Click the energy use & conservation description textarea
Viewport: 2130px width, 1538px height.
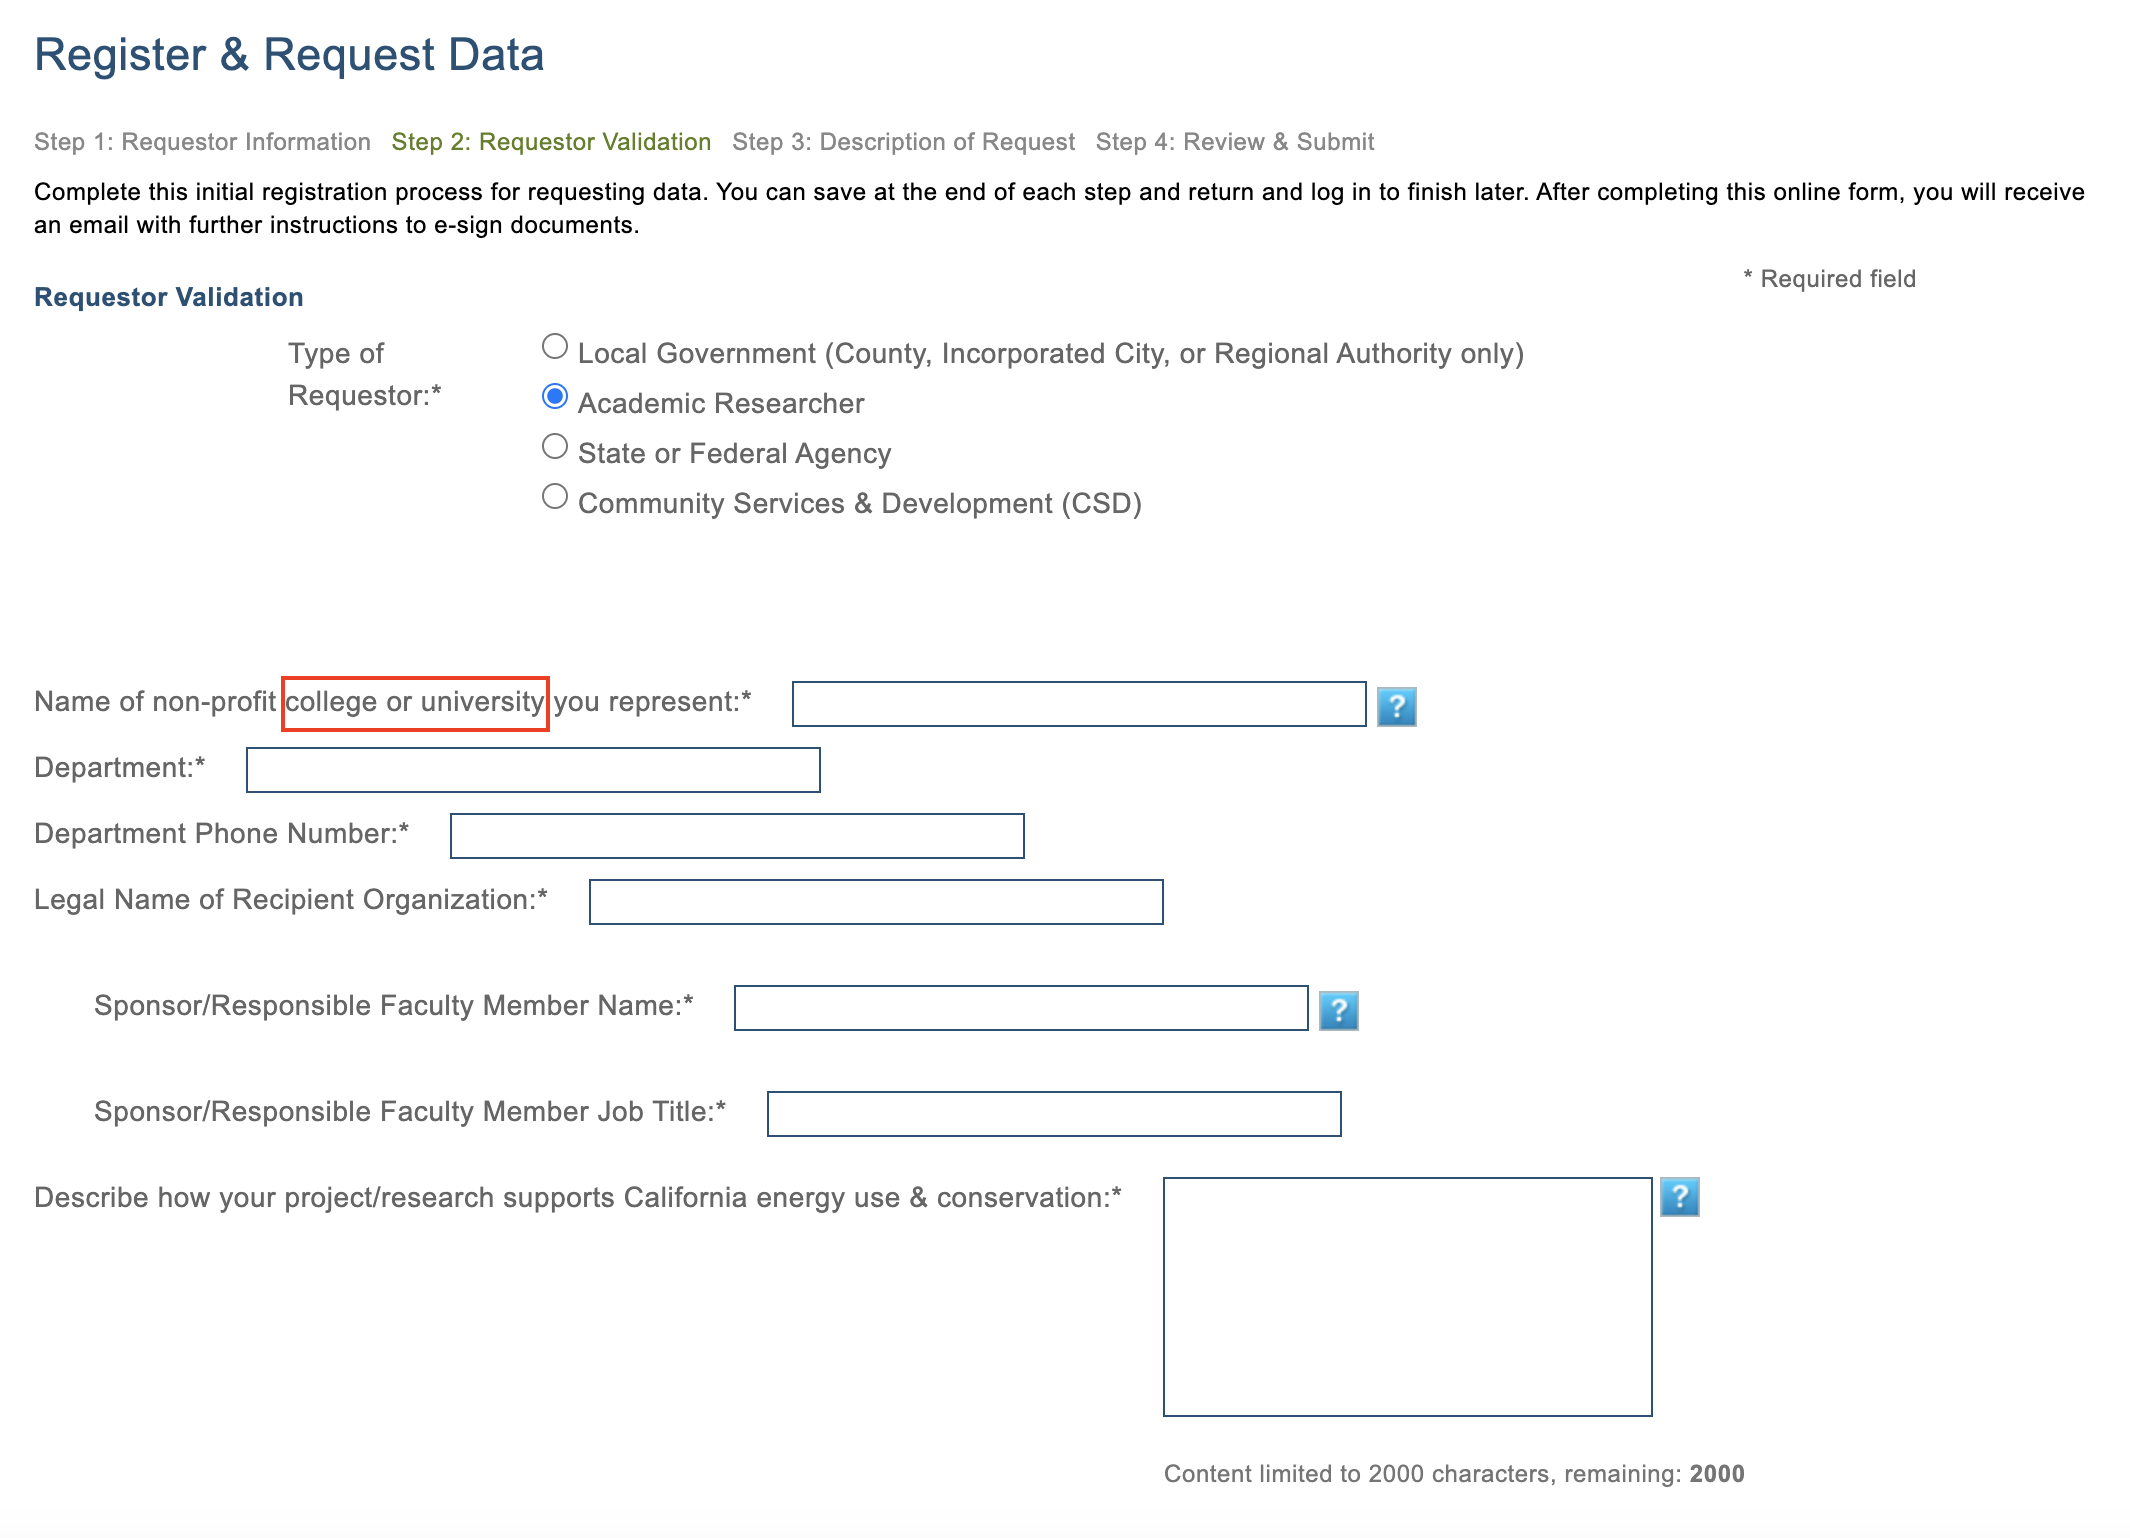1407,1296
